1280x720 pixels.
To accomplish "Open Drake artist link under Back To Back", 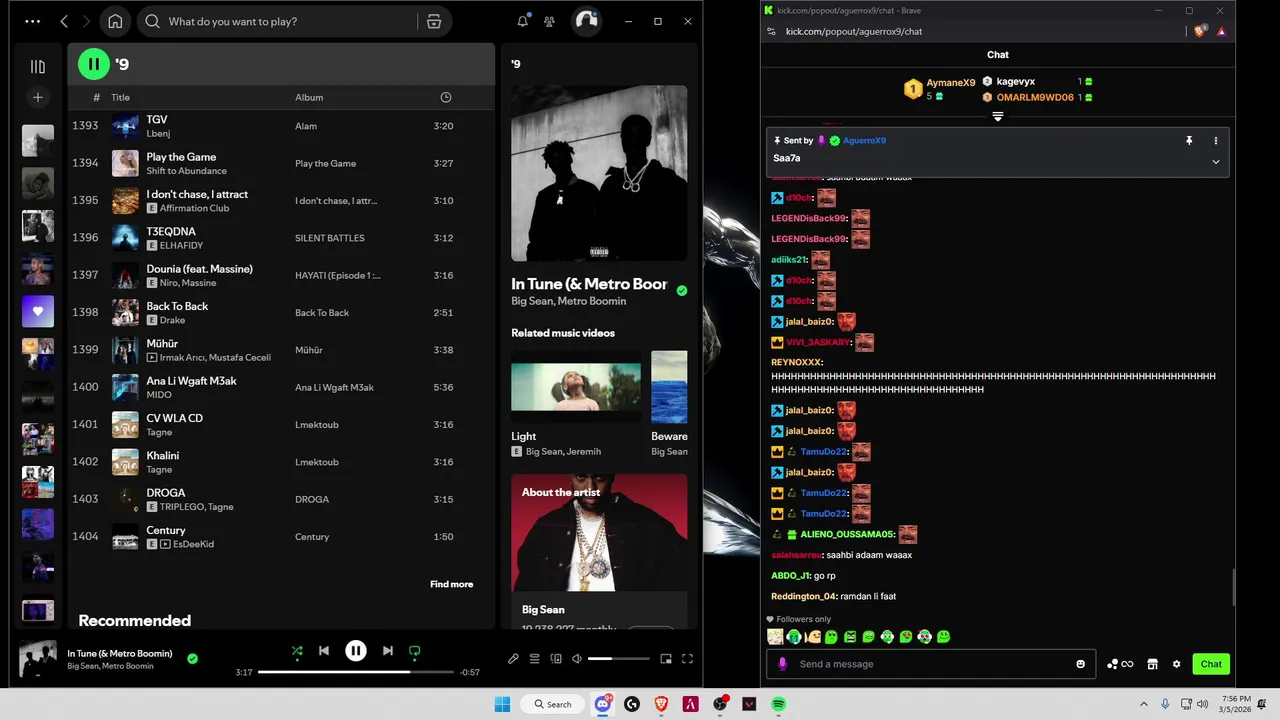I will click(x=172, y=320).
